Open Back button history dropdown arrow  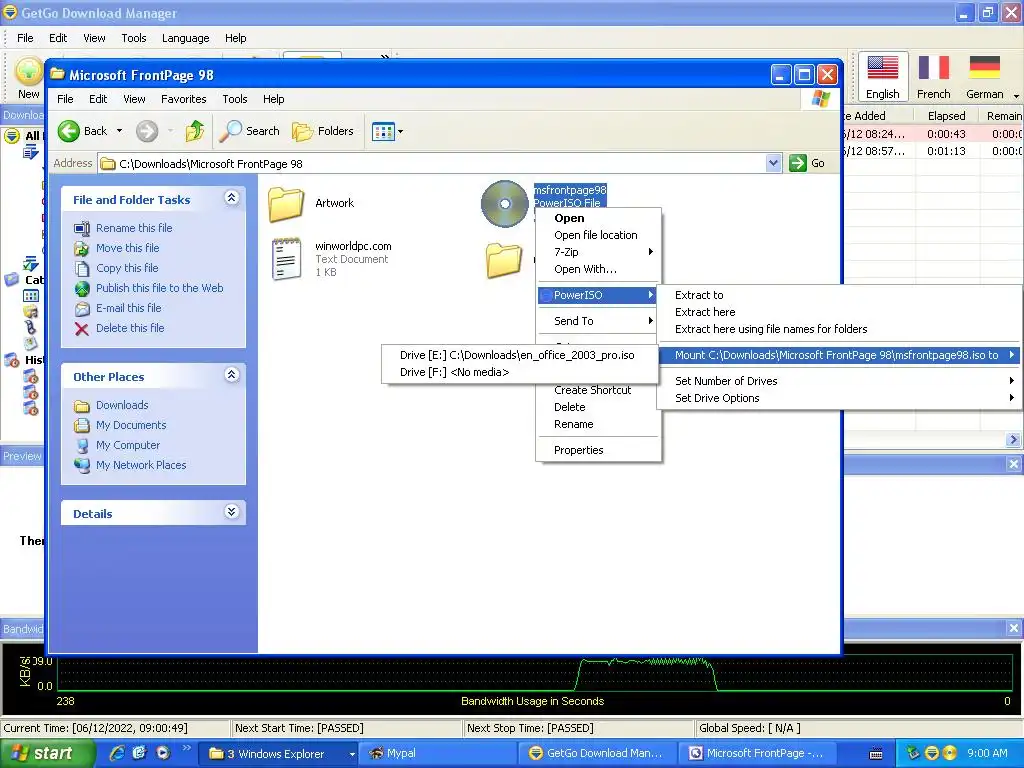(120, 131)
